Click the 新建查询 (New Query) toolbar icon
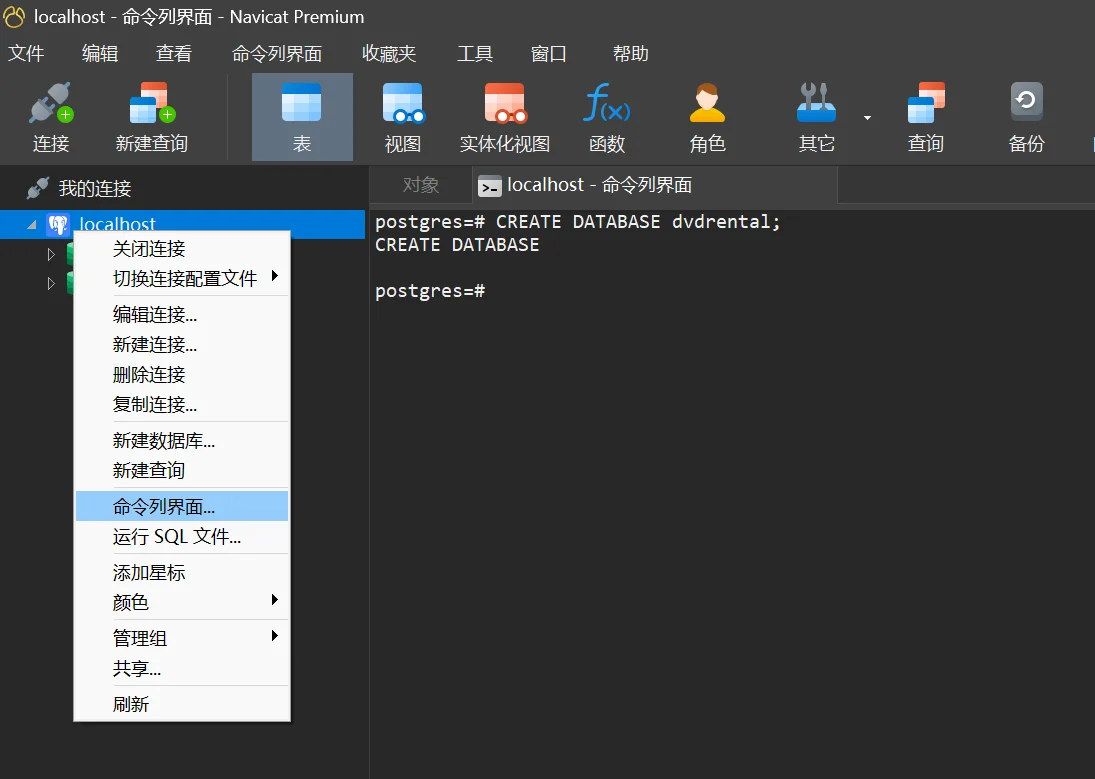Image resolution: width=1095 pixels, height=779 pixels. pos(151,117)
